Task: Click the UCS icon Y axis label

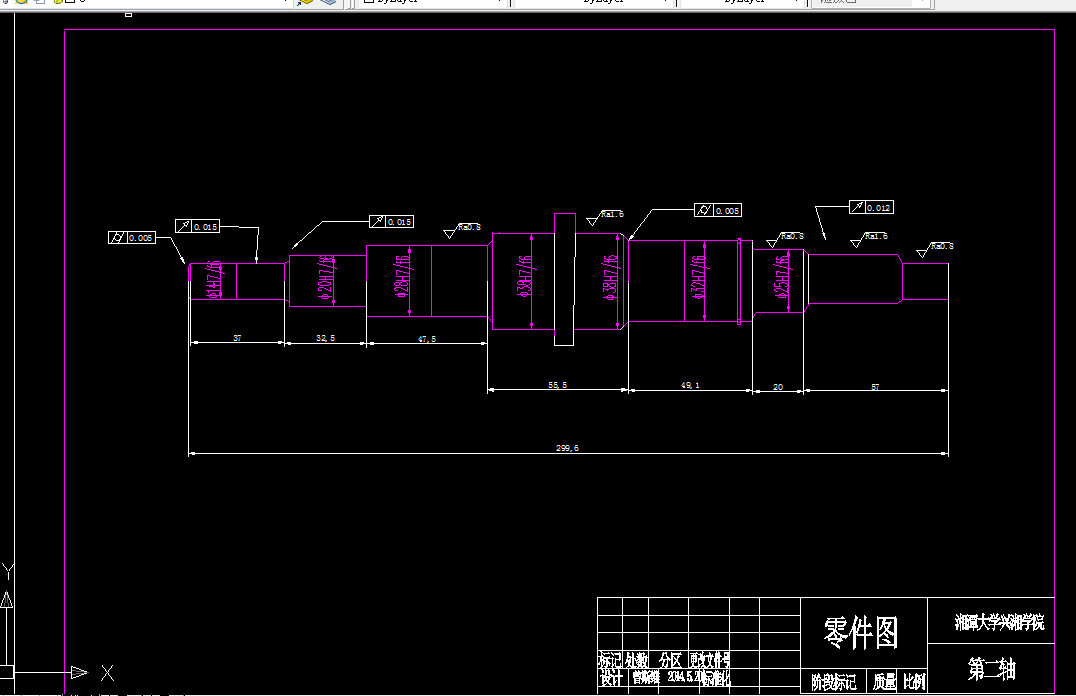Action: coord(8,571)
